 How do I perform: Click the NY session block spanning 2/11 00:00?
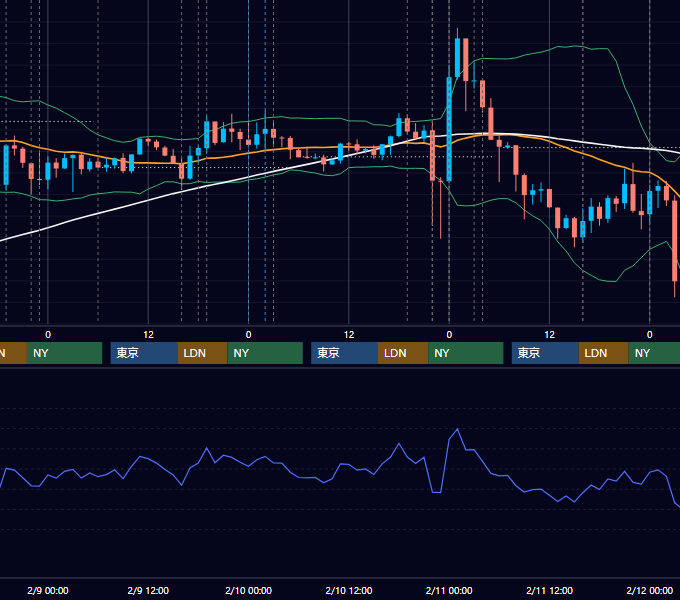click(x=466, y=353)
